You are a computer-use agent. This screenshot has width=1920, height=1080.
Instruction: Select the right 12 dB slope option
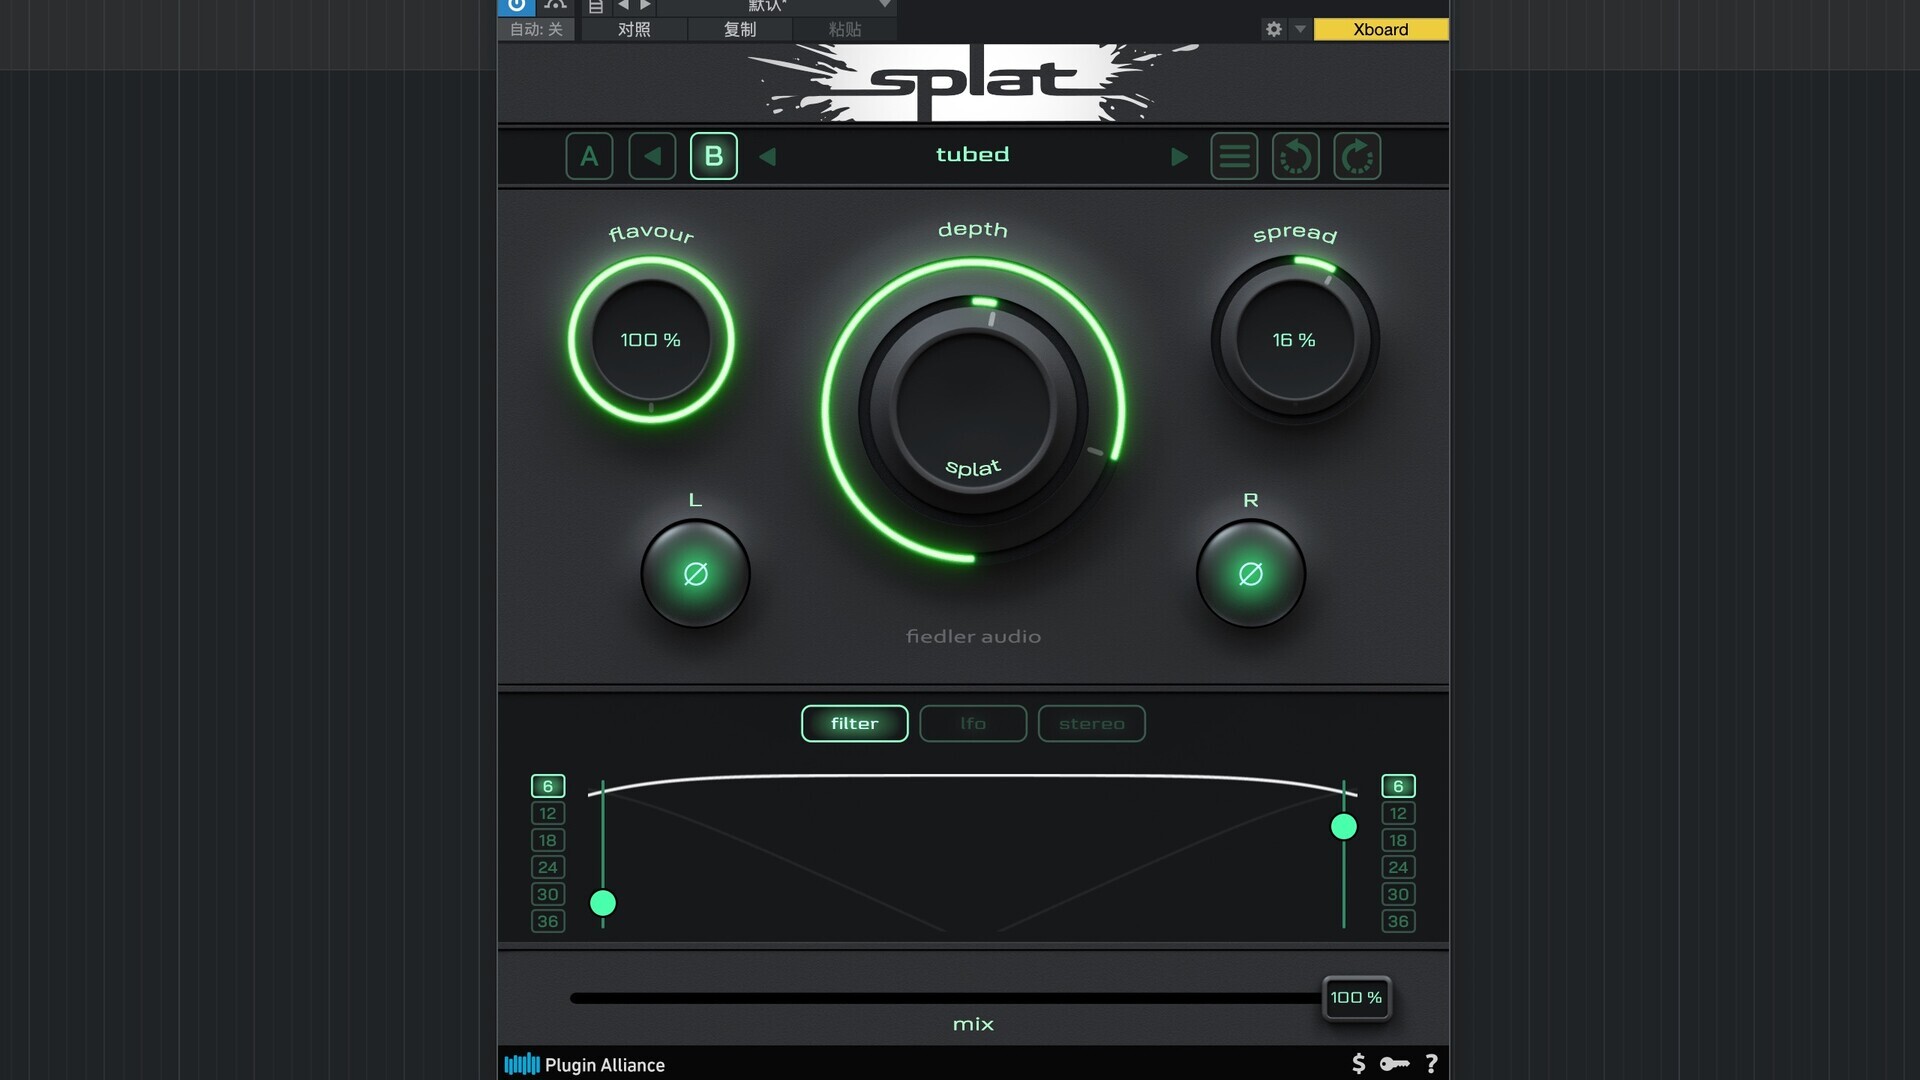coord(1398,813)
